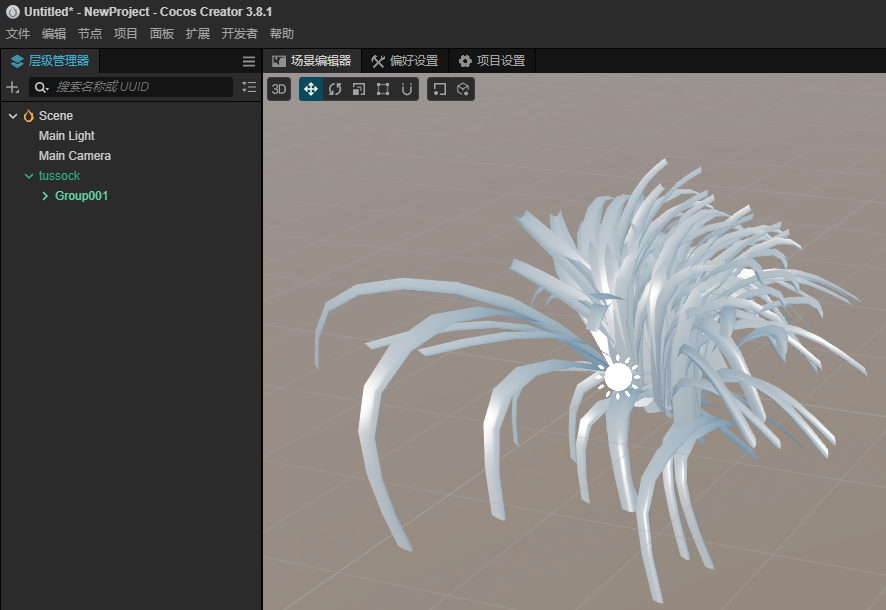886x610 pixels.
Task: Switch to the 偏好设置 tab
Action: coord(405,61)
